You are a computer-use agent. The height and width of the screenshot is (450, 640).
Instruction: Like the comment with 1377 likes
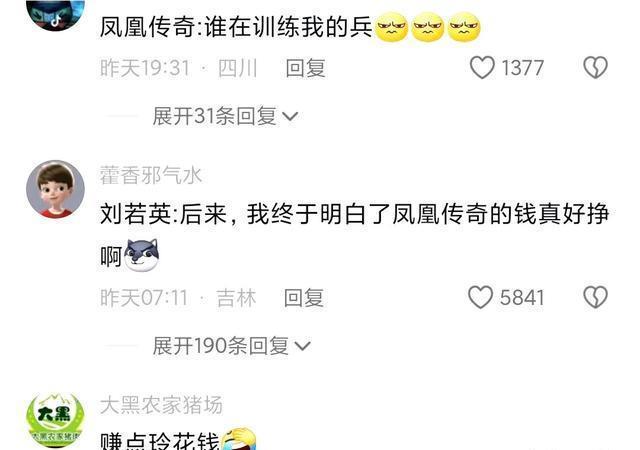tap(482, 67)
